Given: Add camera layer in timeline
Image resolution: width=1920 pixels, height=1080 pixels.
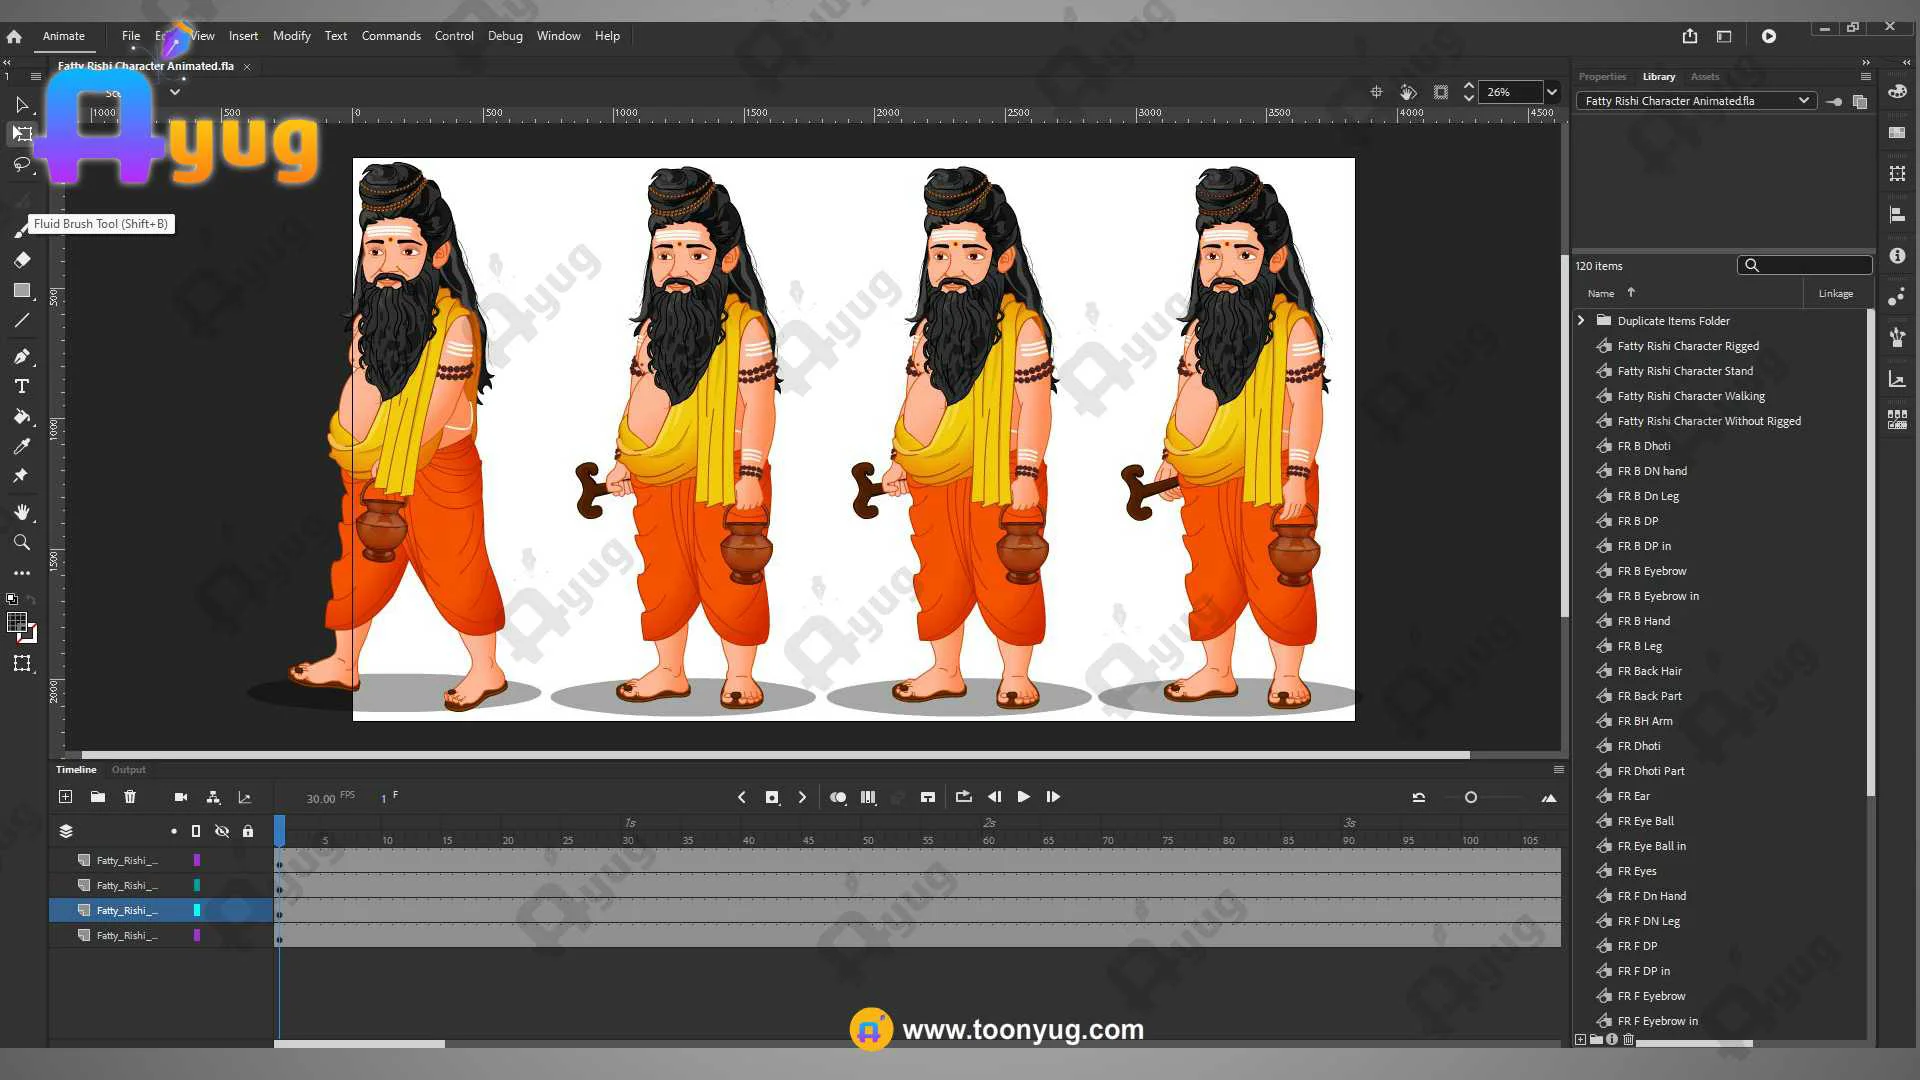Looking at the screenshot, I should click(180, 797).
